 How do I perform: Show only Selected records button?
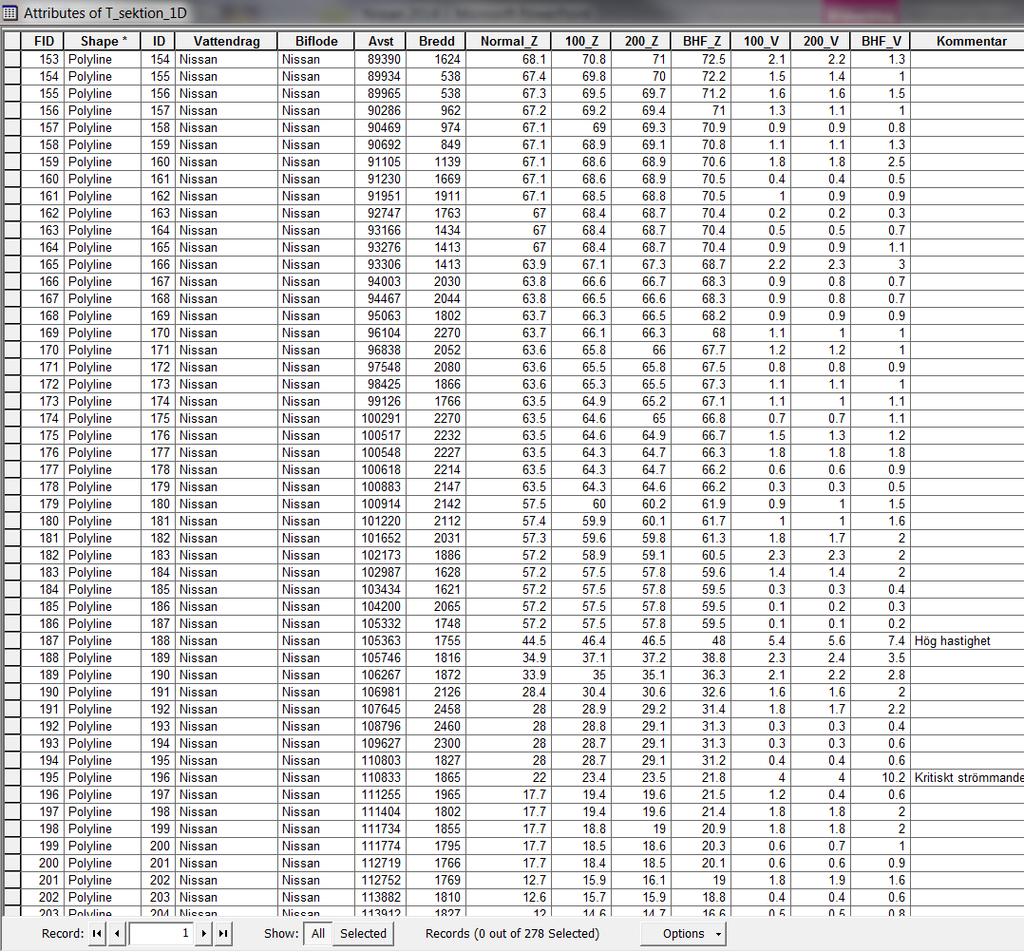tap(363, 933)
